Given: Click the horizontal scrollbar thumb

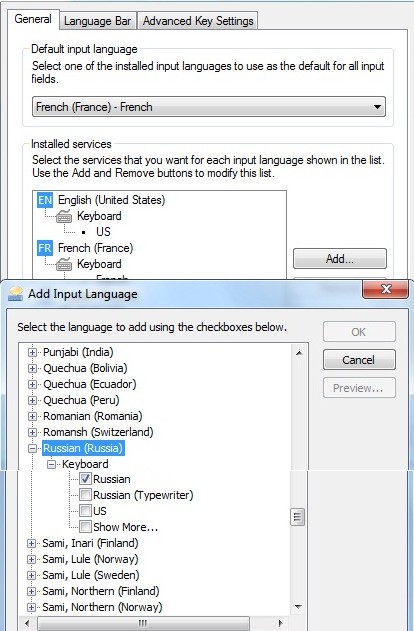Looking at the screenshot, I should [x=144, y=623].
